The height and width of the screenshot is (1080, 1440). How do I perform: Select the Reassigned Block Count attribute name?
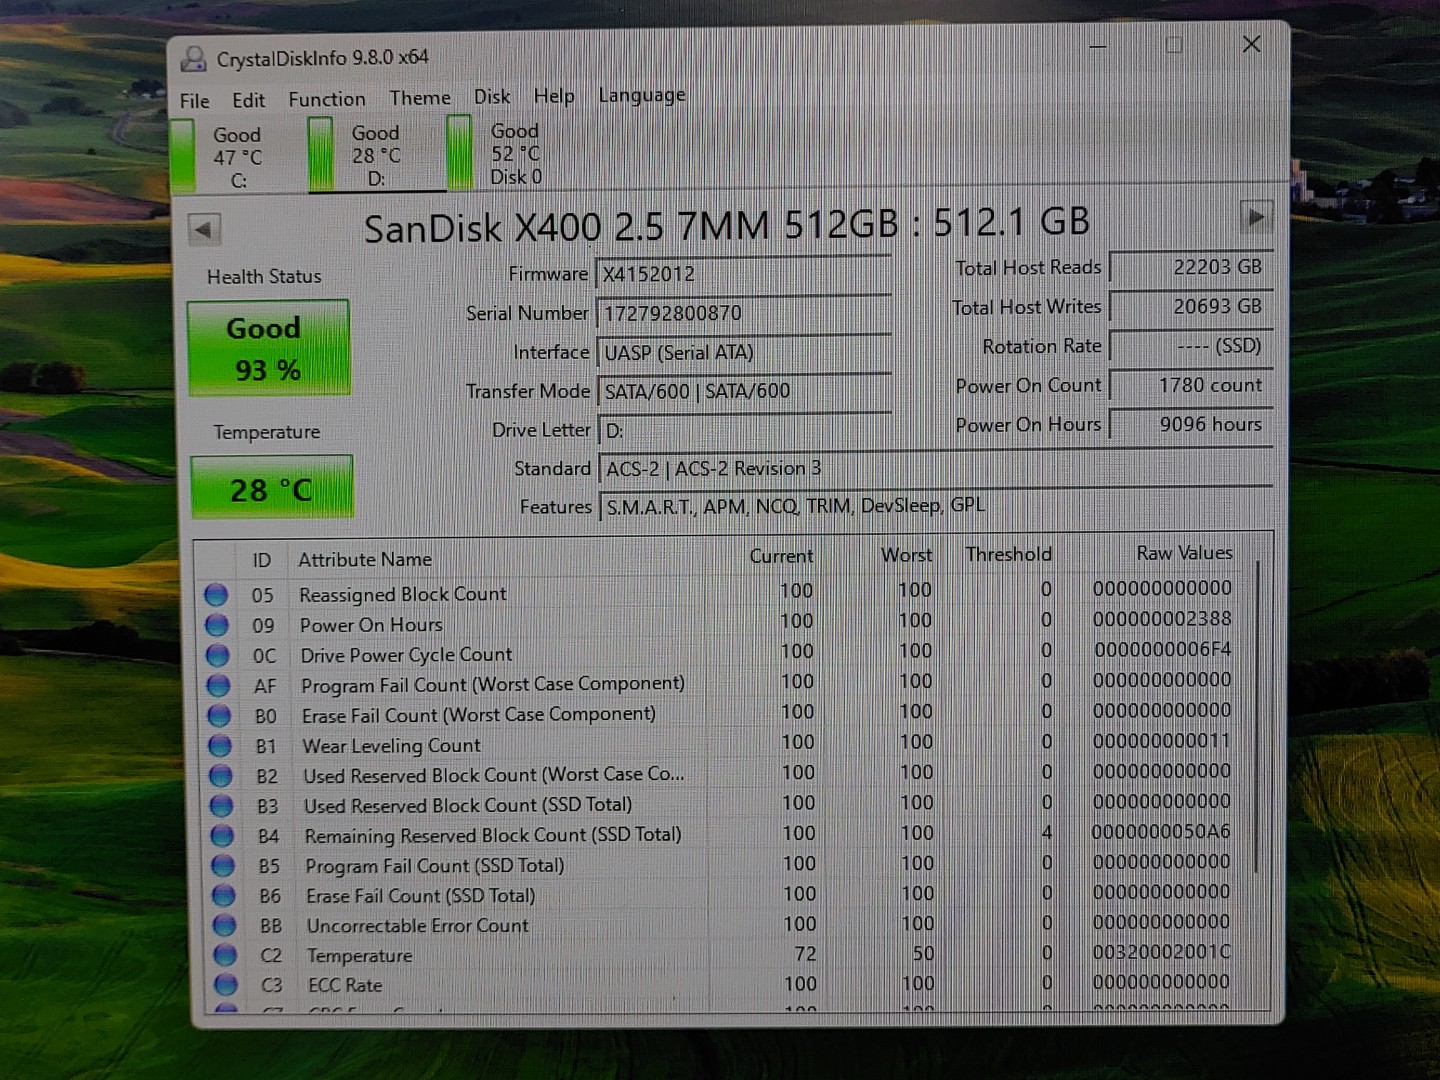(x=403, y=594)
